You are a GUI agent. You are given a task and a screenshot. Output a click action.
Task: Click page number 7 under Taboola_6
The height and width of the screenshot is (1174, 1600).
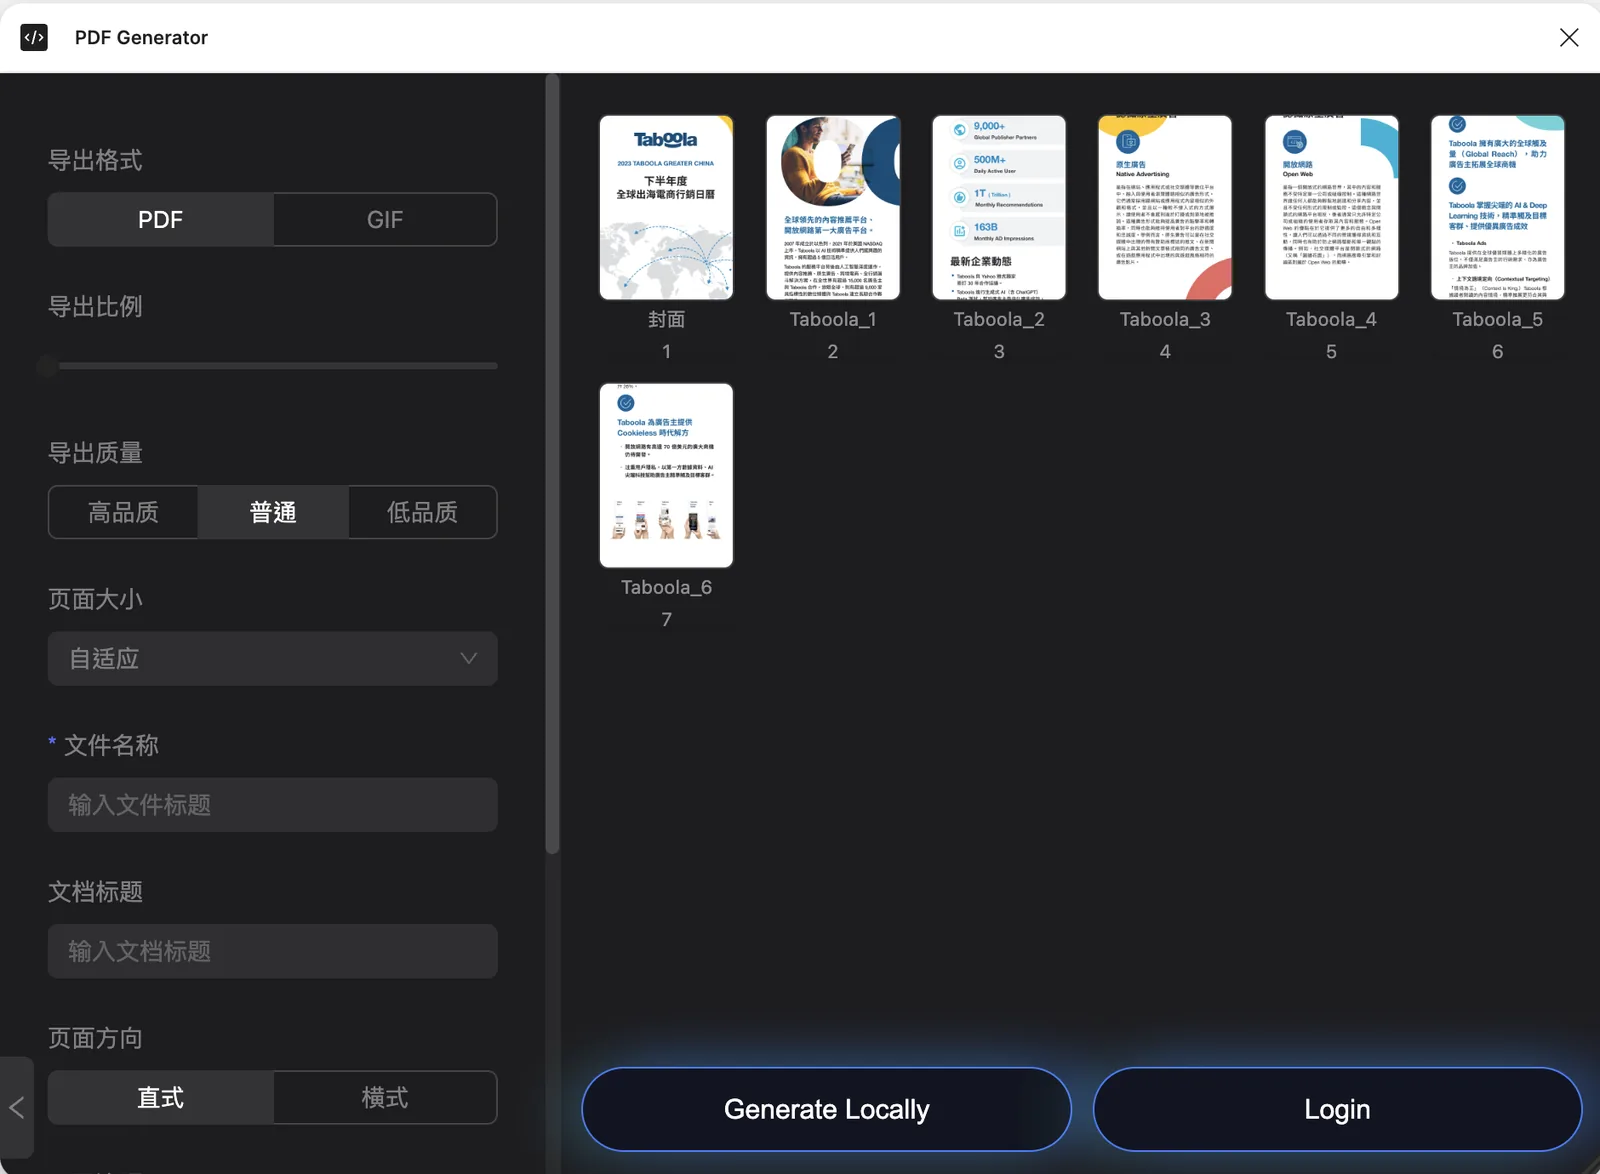[666, 620]
